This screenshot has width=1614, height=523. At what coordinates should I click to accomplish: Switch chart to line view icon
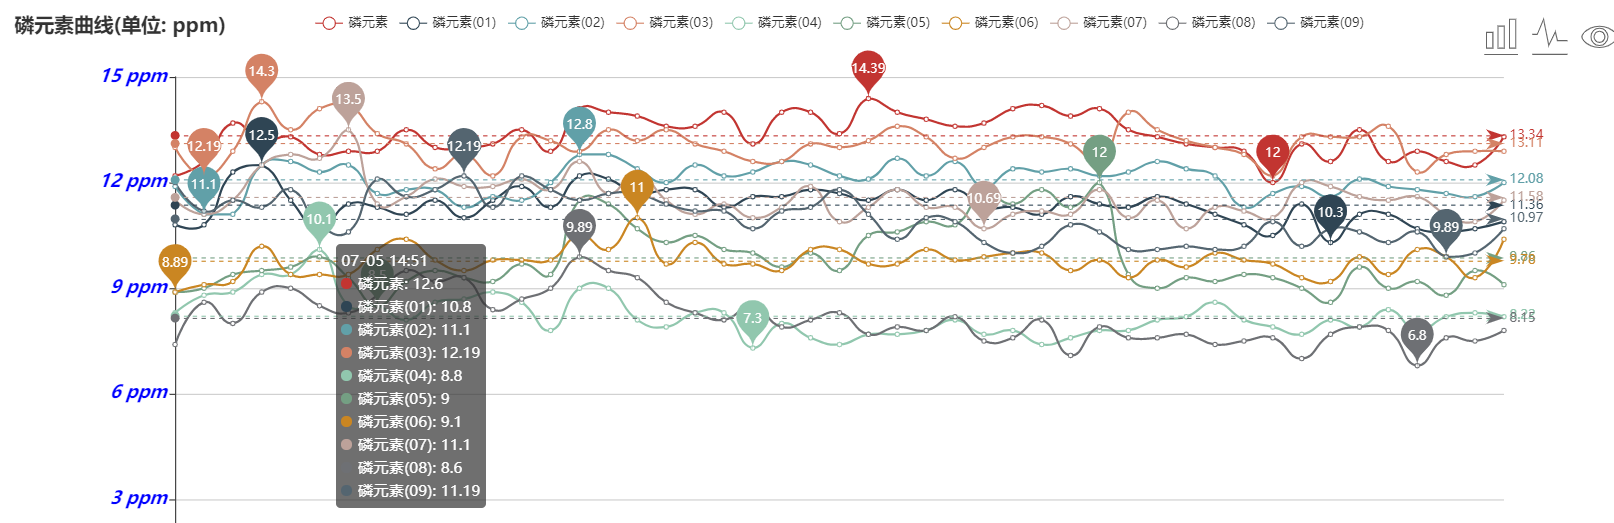pos(1549,36)
